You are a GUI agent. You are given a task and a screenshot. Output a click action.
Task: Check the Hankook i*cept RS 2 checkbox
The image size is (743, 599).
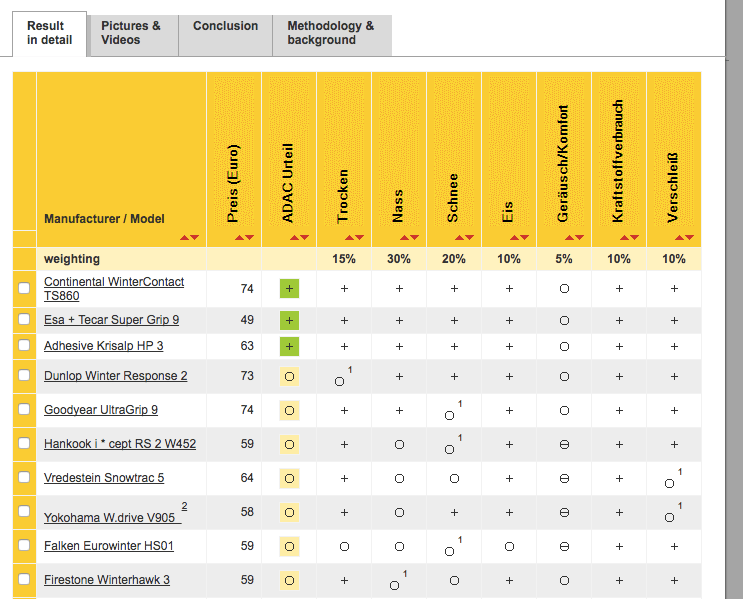coord(24,443)
